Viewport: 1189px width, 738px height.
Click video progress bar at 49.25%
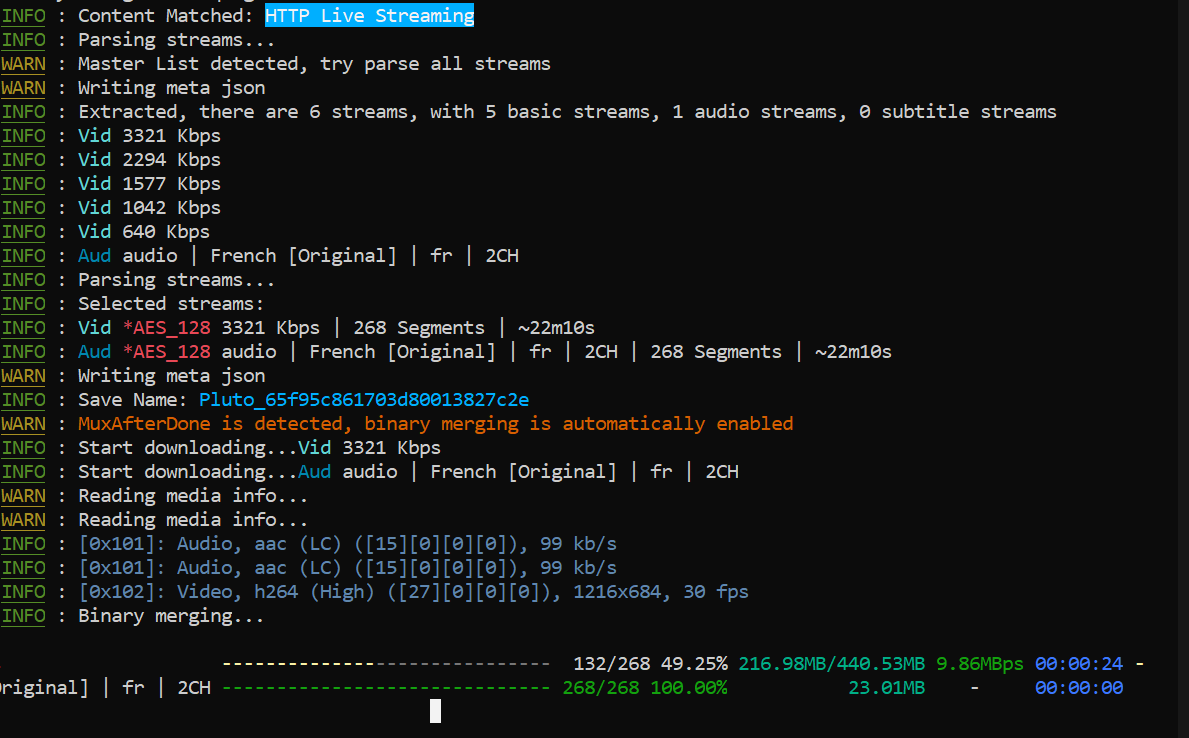click(386, 664)
